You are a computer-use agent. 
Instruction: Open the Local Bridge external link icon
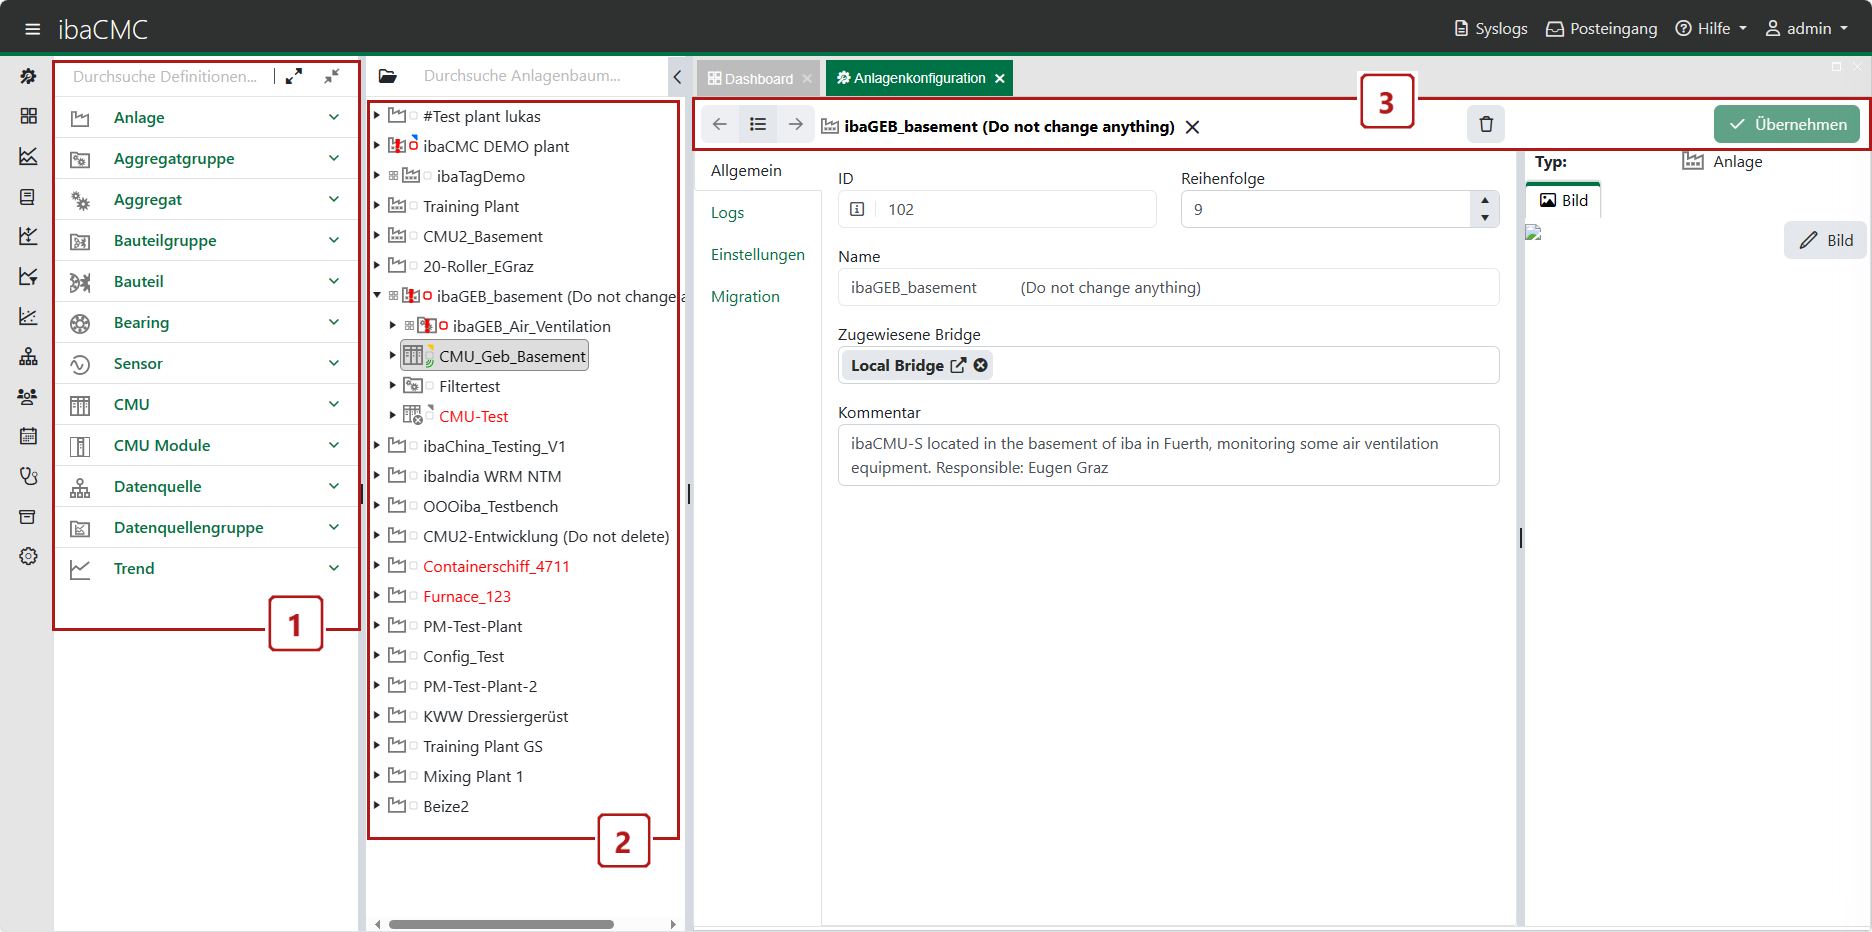(958, 365)
